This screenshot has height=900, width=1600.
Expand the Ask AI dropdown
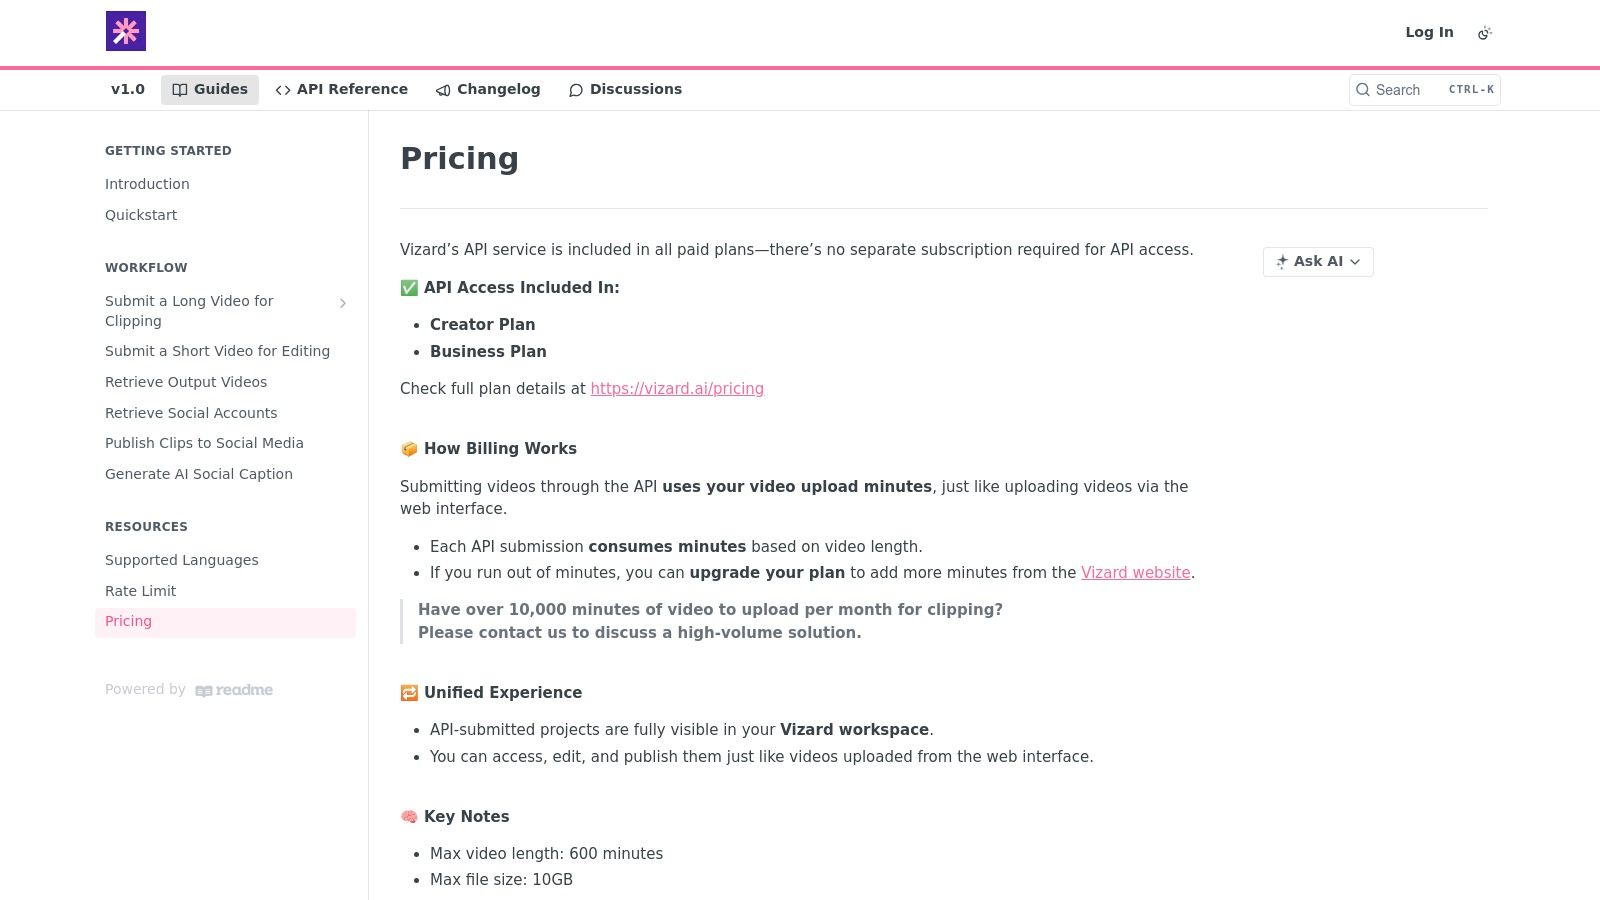point(1318,262)
